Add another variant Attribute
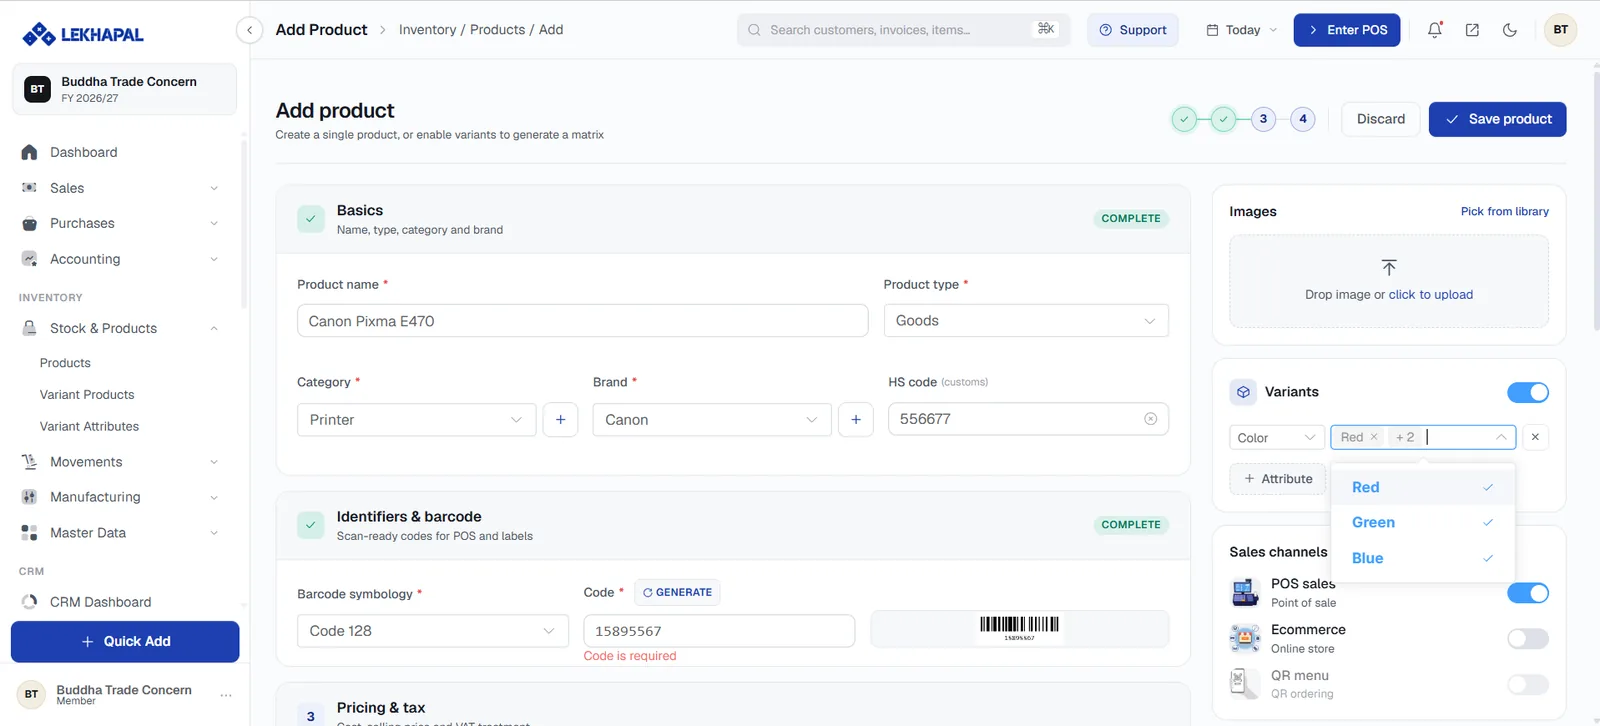 pyautogui.click(x=1277, y=479)
